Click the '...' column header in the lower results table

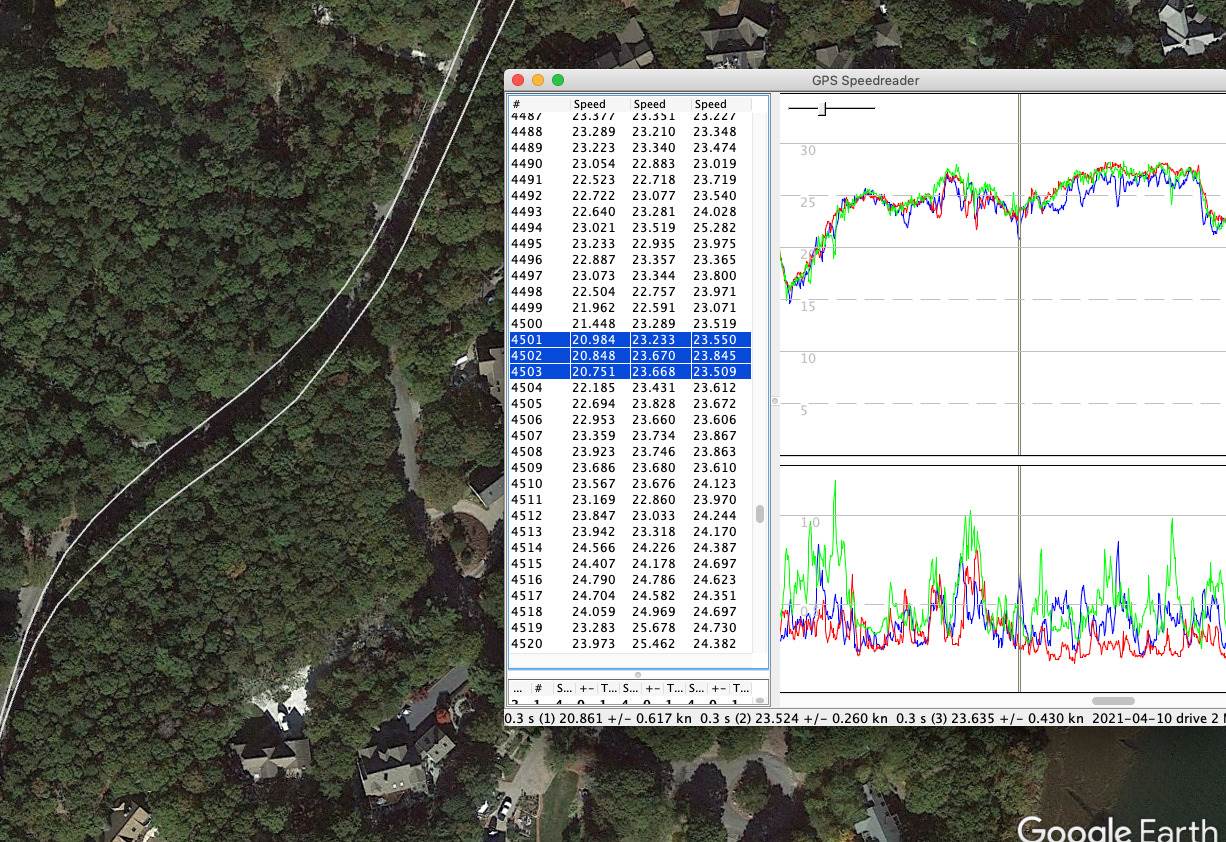[518, 689]
